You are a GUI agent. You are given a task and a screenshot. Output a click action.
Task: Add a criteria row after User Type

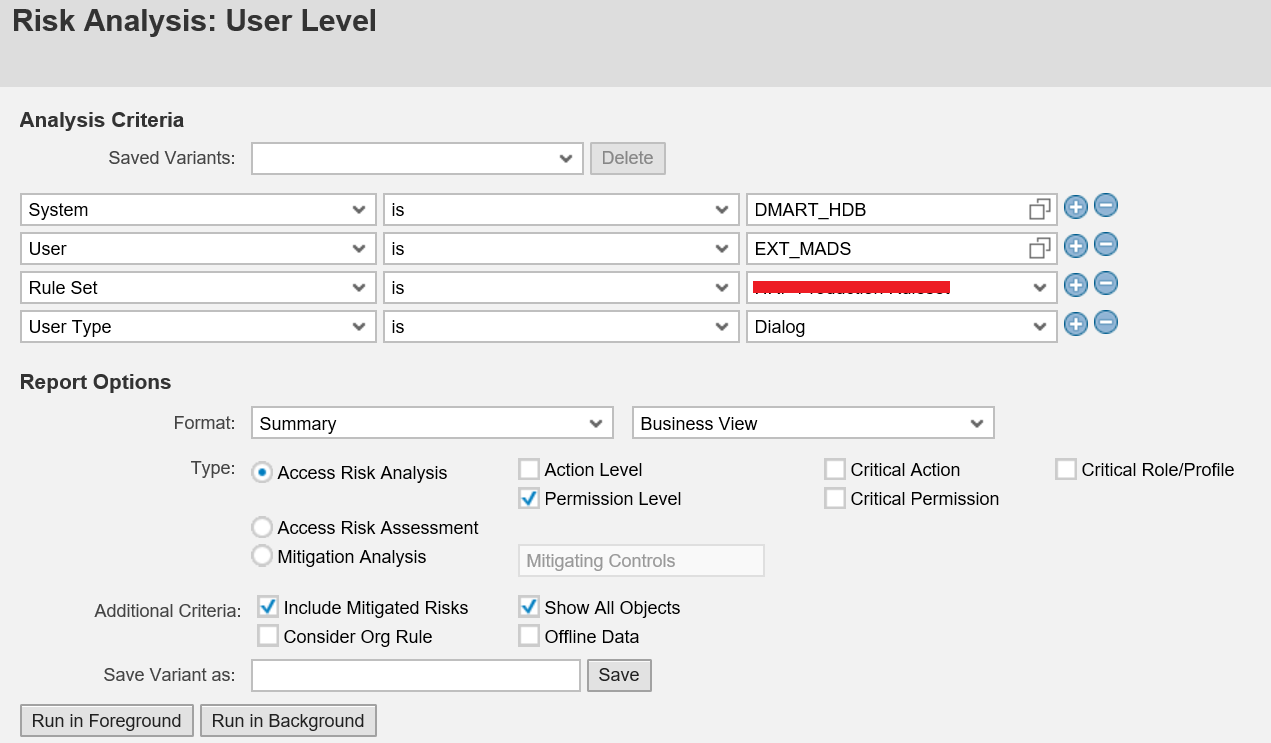(x=1076, y=324)
